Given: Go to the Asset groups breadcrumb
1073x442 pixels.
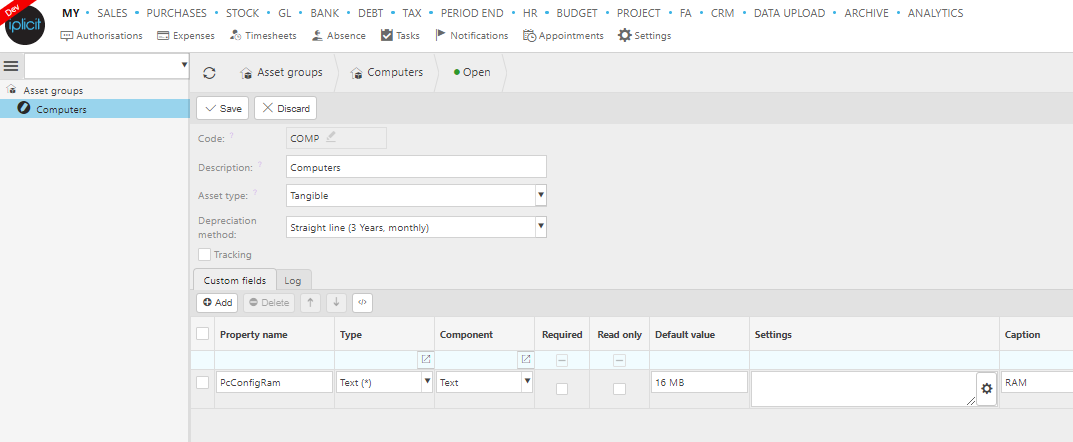Looking at the screenshot, I should coord(281,72).
